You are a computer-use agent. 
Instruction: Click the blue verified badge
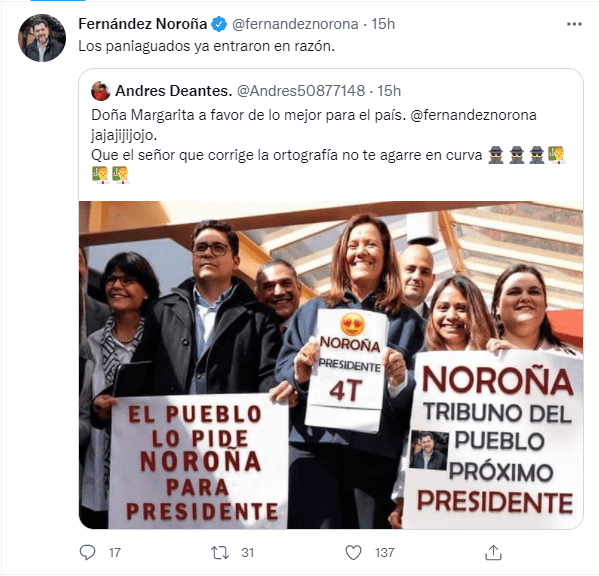[219, 24]
